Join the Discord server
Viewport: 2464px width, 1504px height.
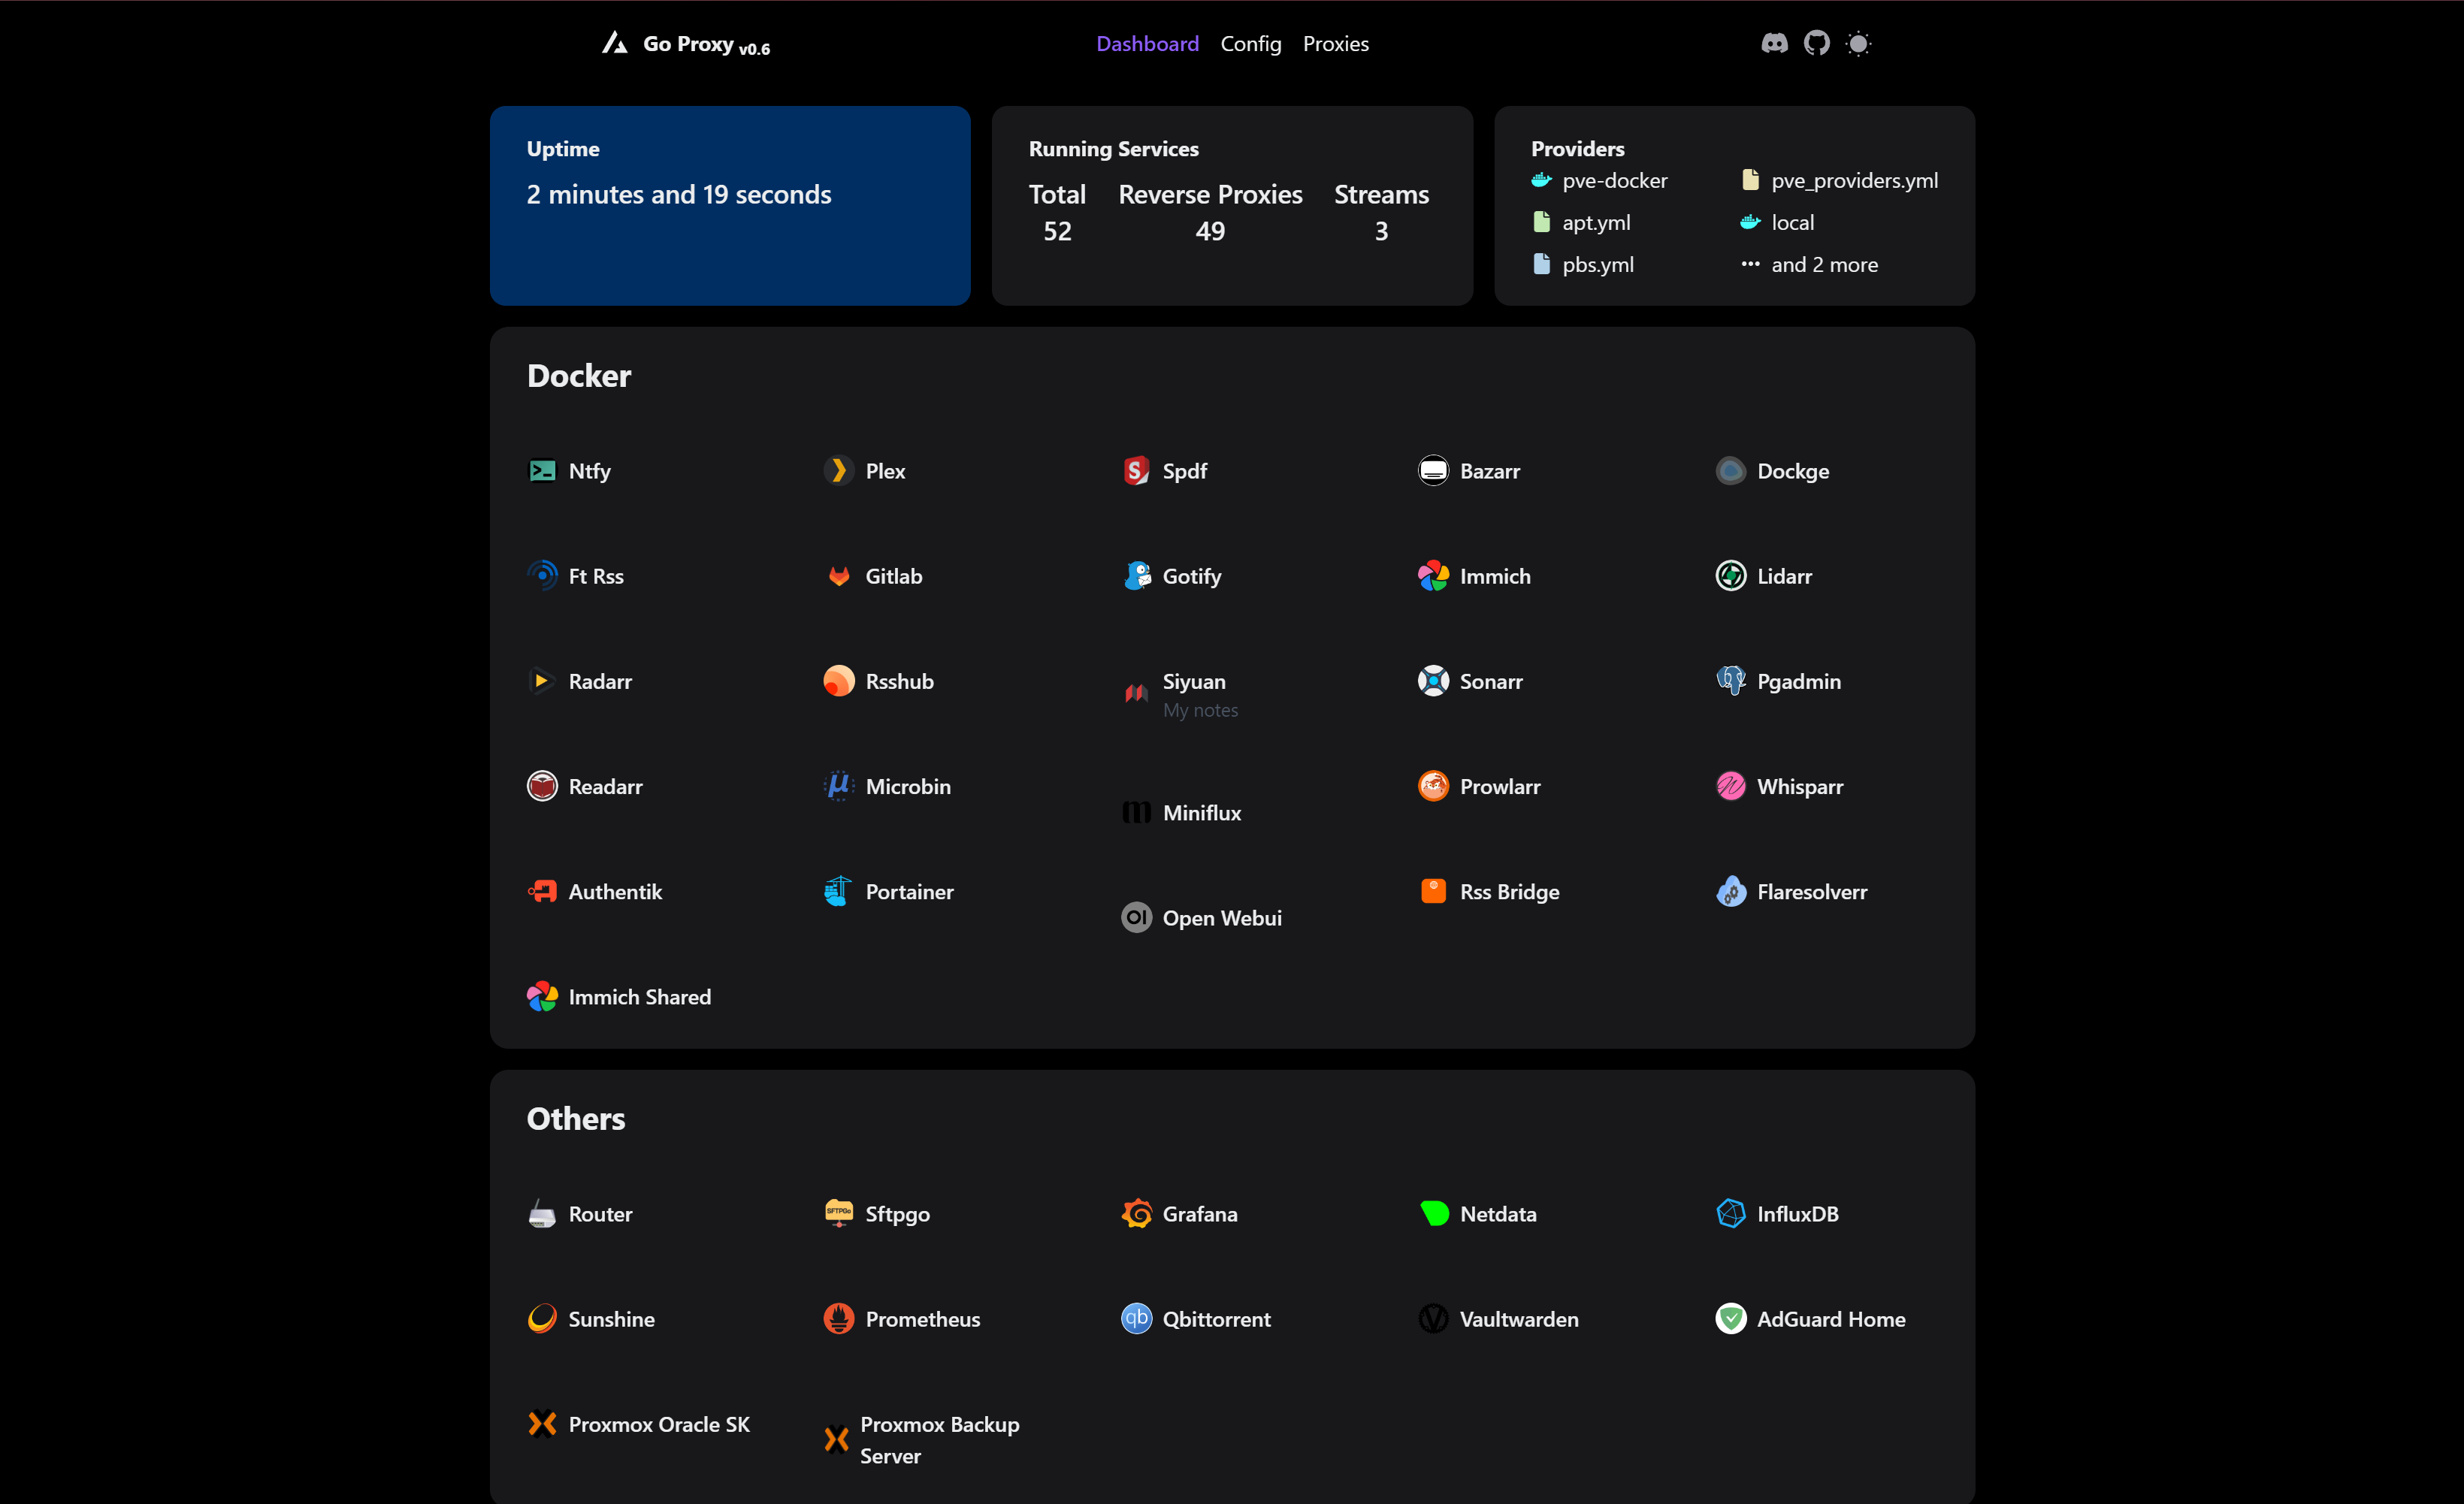point(1774,43)
